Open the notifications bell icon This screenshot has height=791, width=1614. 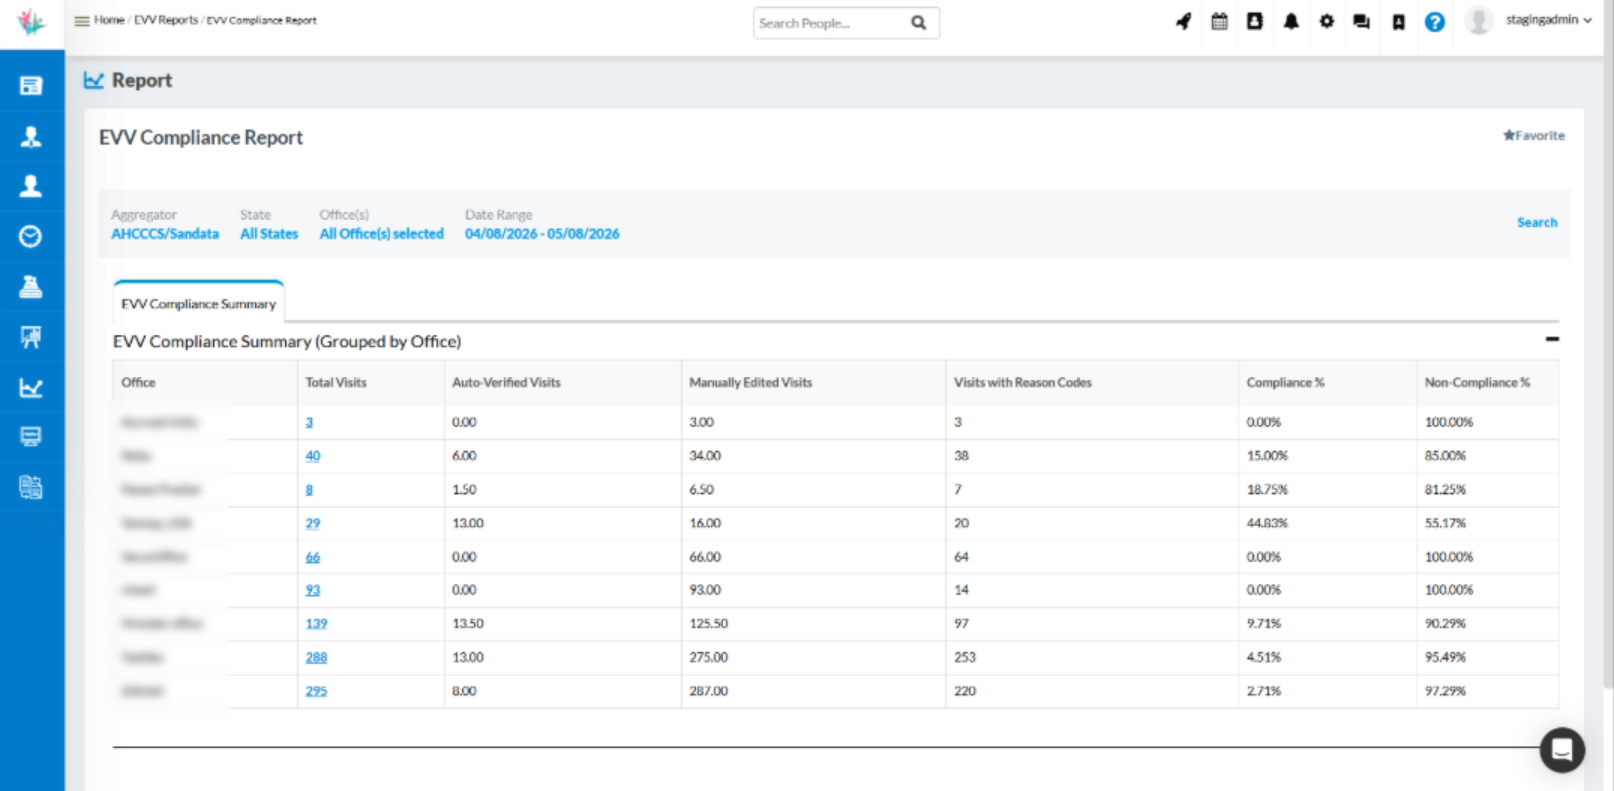pos(1291,21)
